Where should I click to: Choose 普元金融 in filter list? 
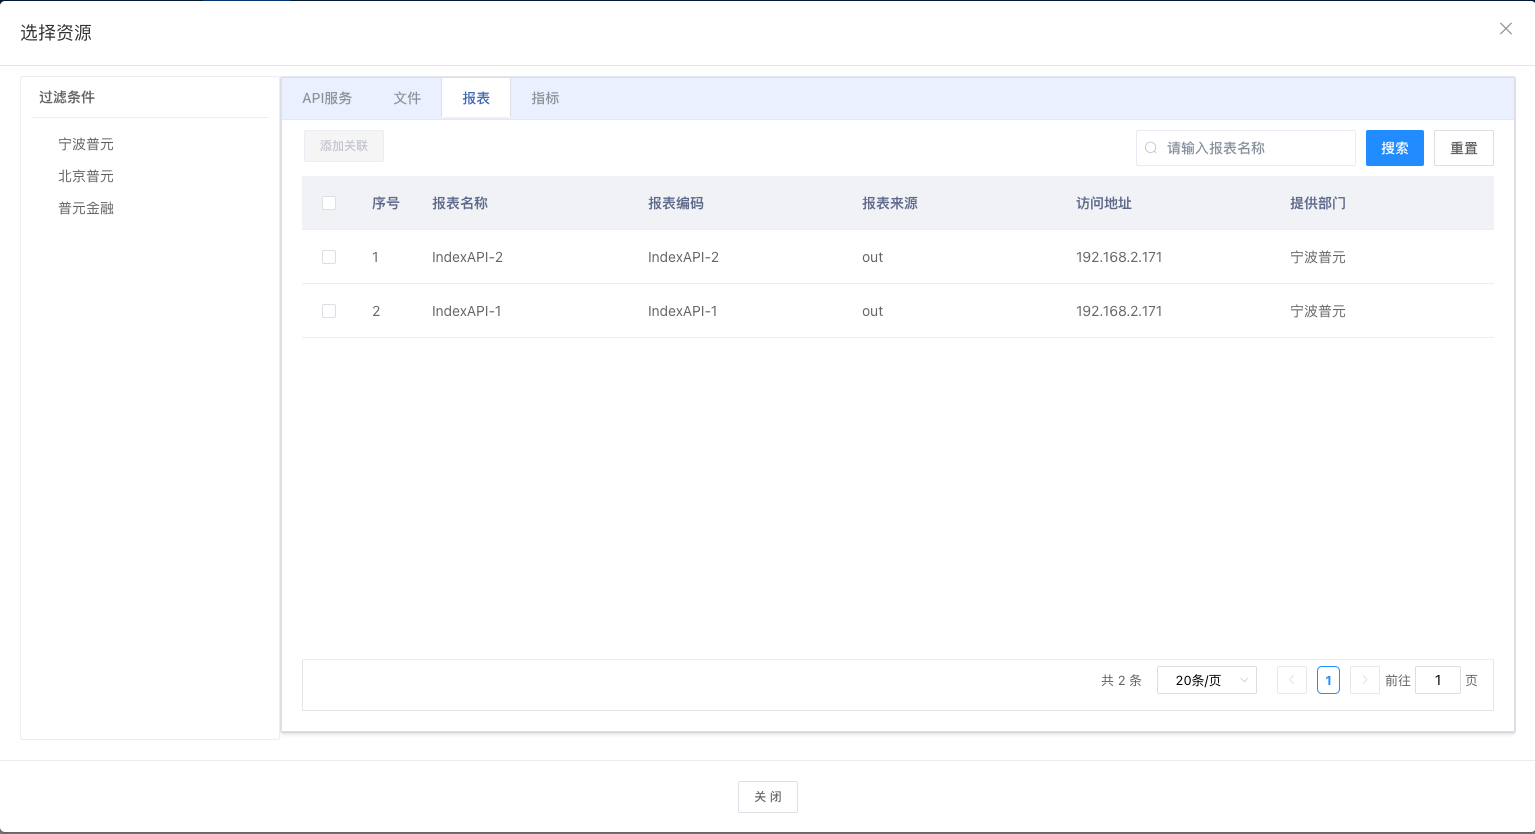86,208
